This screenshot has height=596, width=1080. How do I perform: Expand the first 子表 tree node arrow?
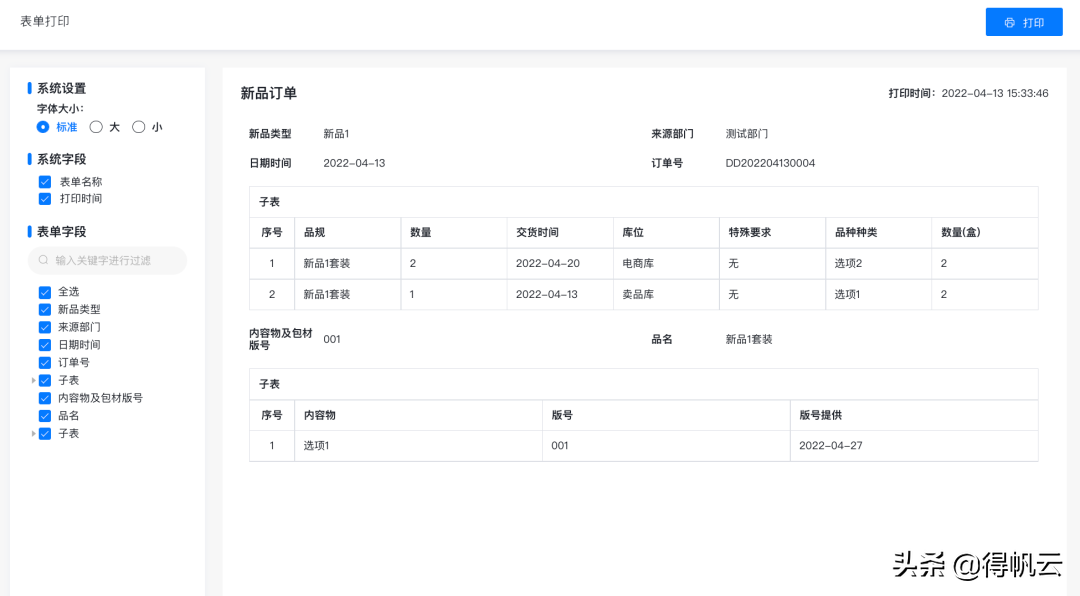33,380
